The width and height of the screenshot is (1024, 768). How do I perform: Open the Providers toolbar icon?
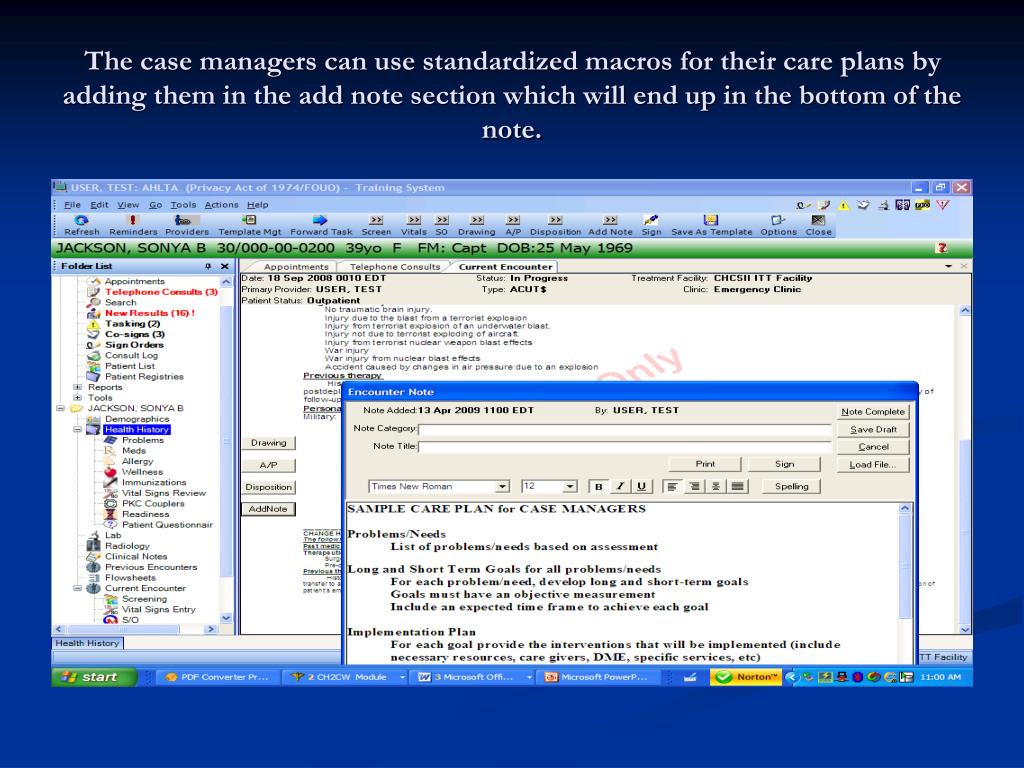coord(187,225)
